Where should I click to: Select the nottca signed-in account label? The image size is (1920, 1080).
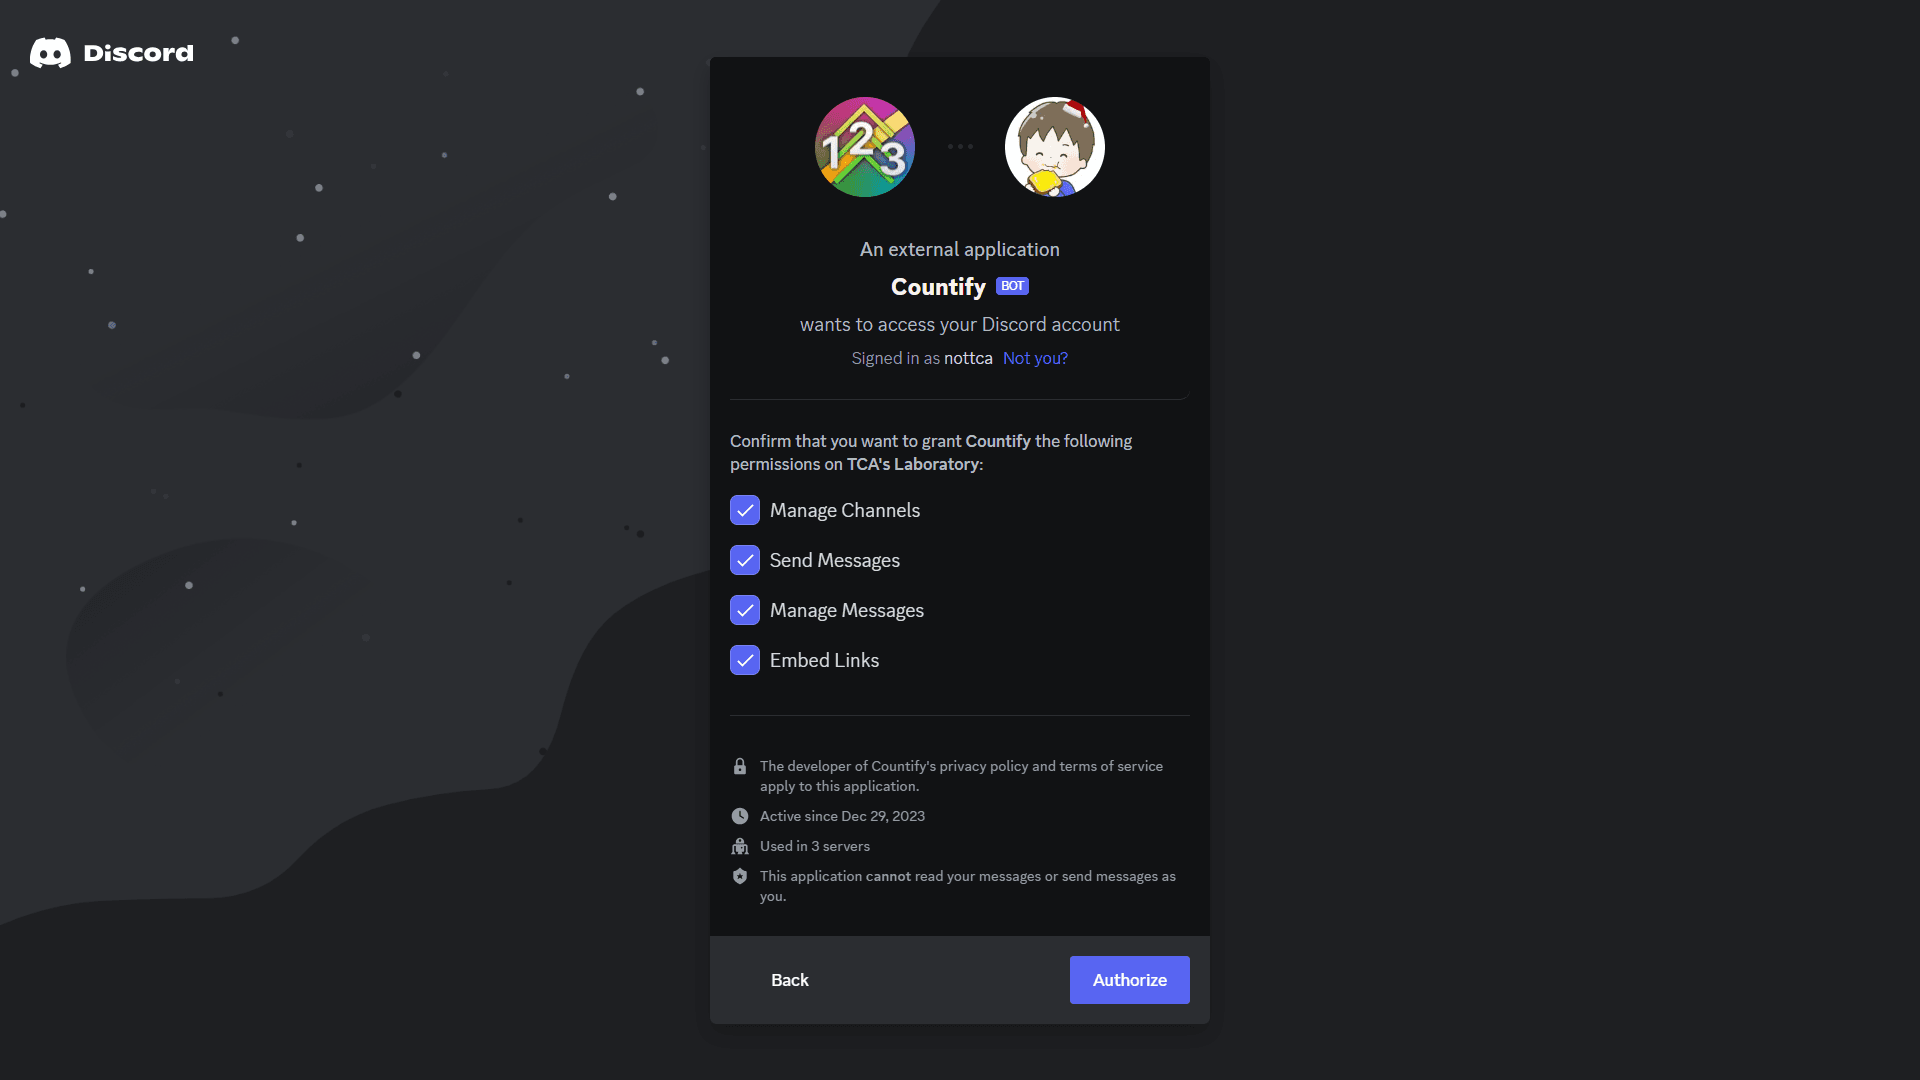coord(968,357)
